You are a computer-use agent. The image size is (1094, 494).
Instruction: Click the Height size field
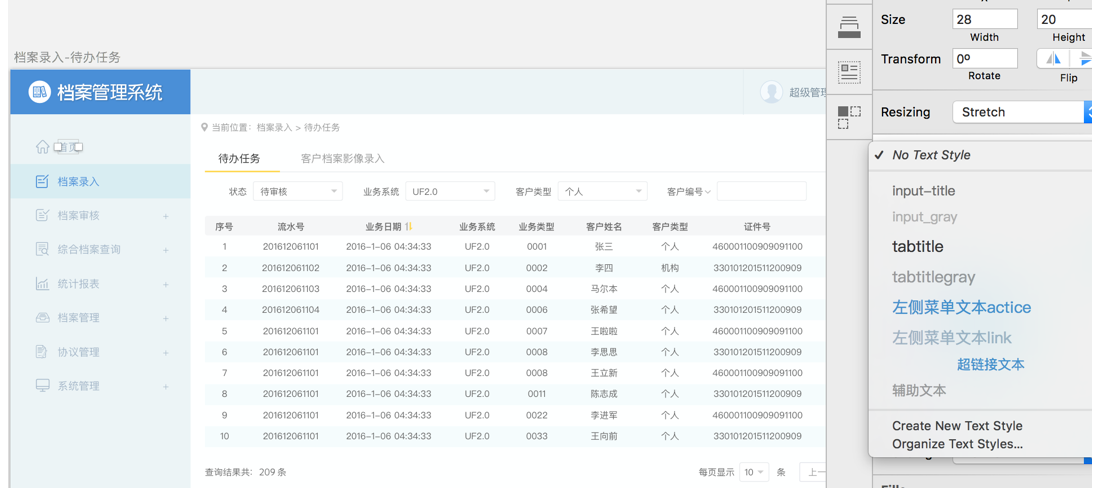[x=1065, y=20]
